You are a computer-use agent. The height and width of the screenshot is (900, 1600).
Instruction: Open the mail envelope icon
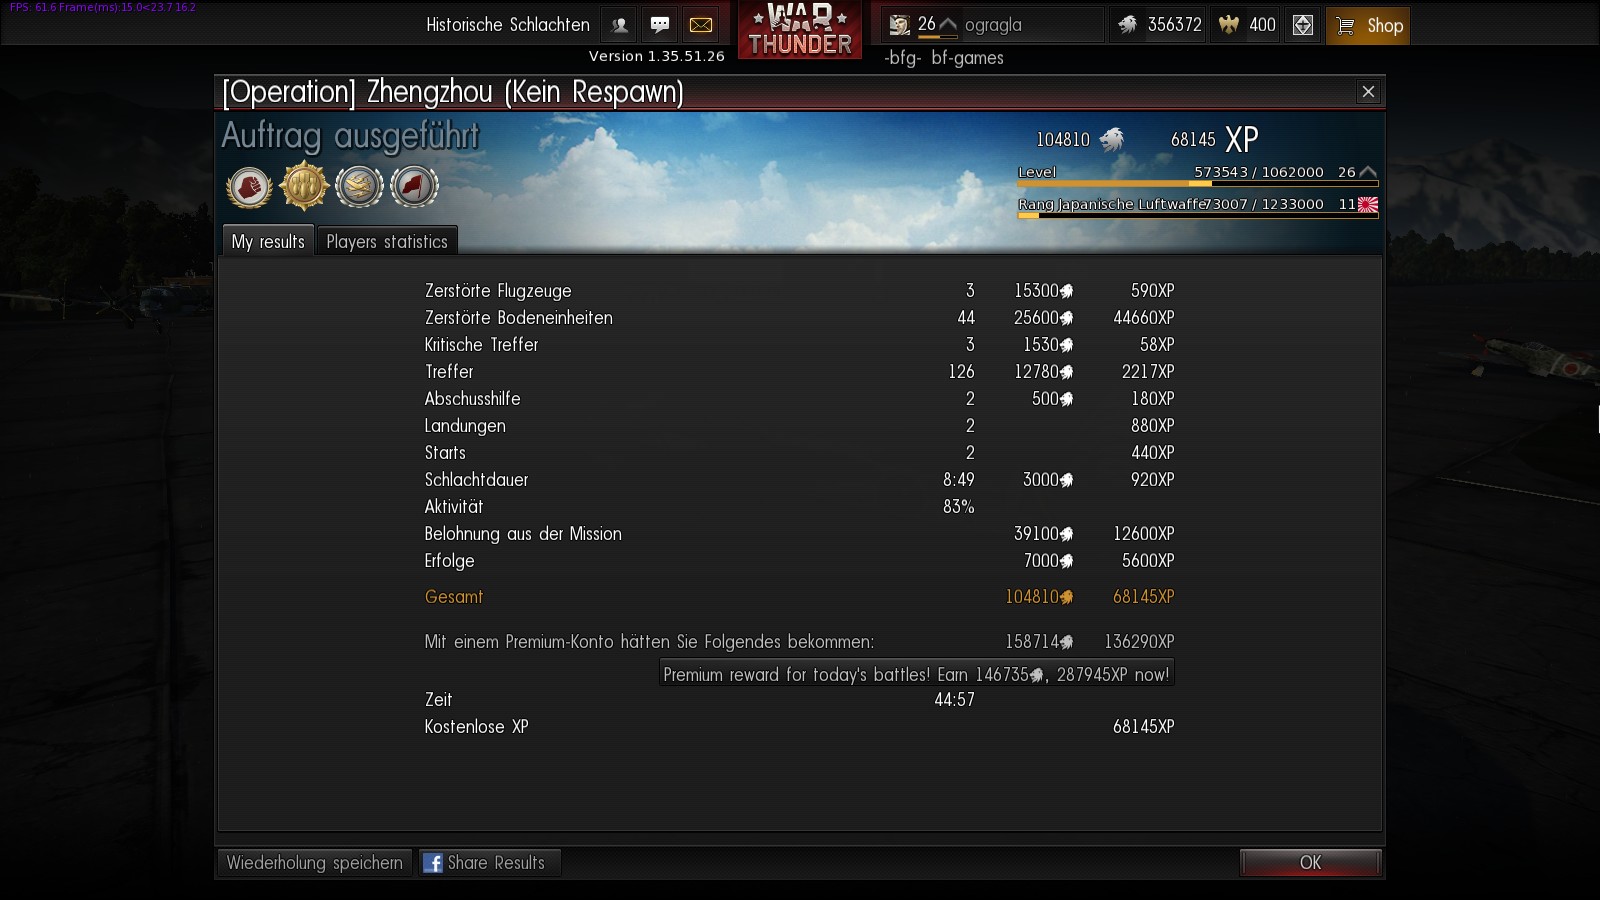pos(701,25)
